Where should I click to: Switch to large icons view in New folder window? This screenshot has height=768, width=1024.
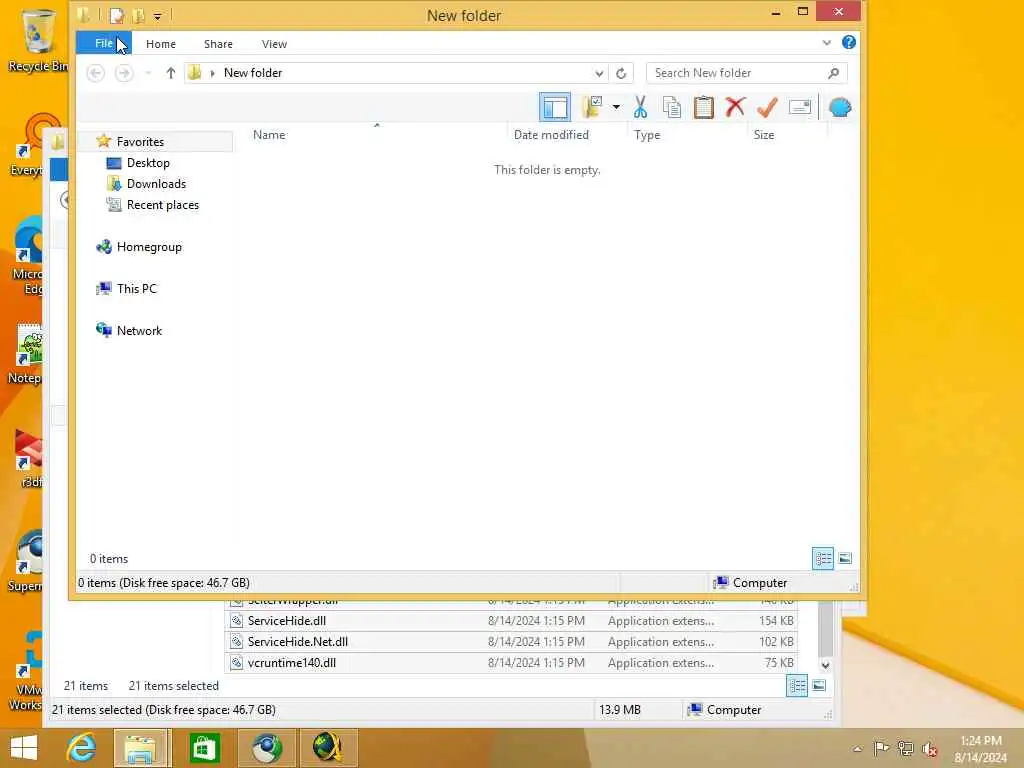[x=844, y=558]
